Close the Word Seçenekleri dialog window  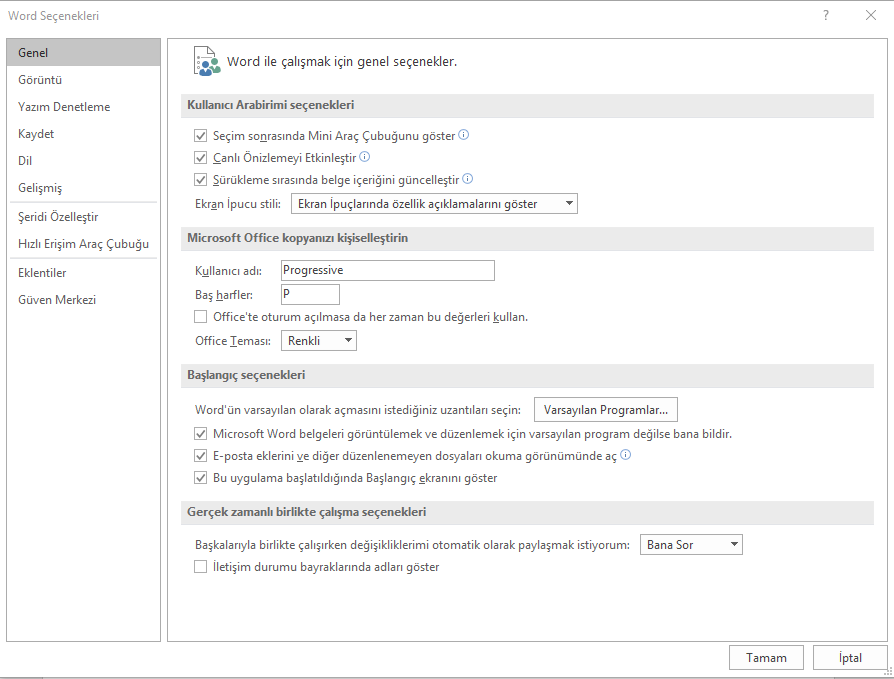tap(871, 16)
